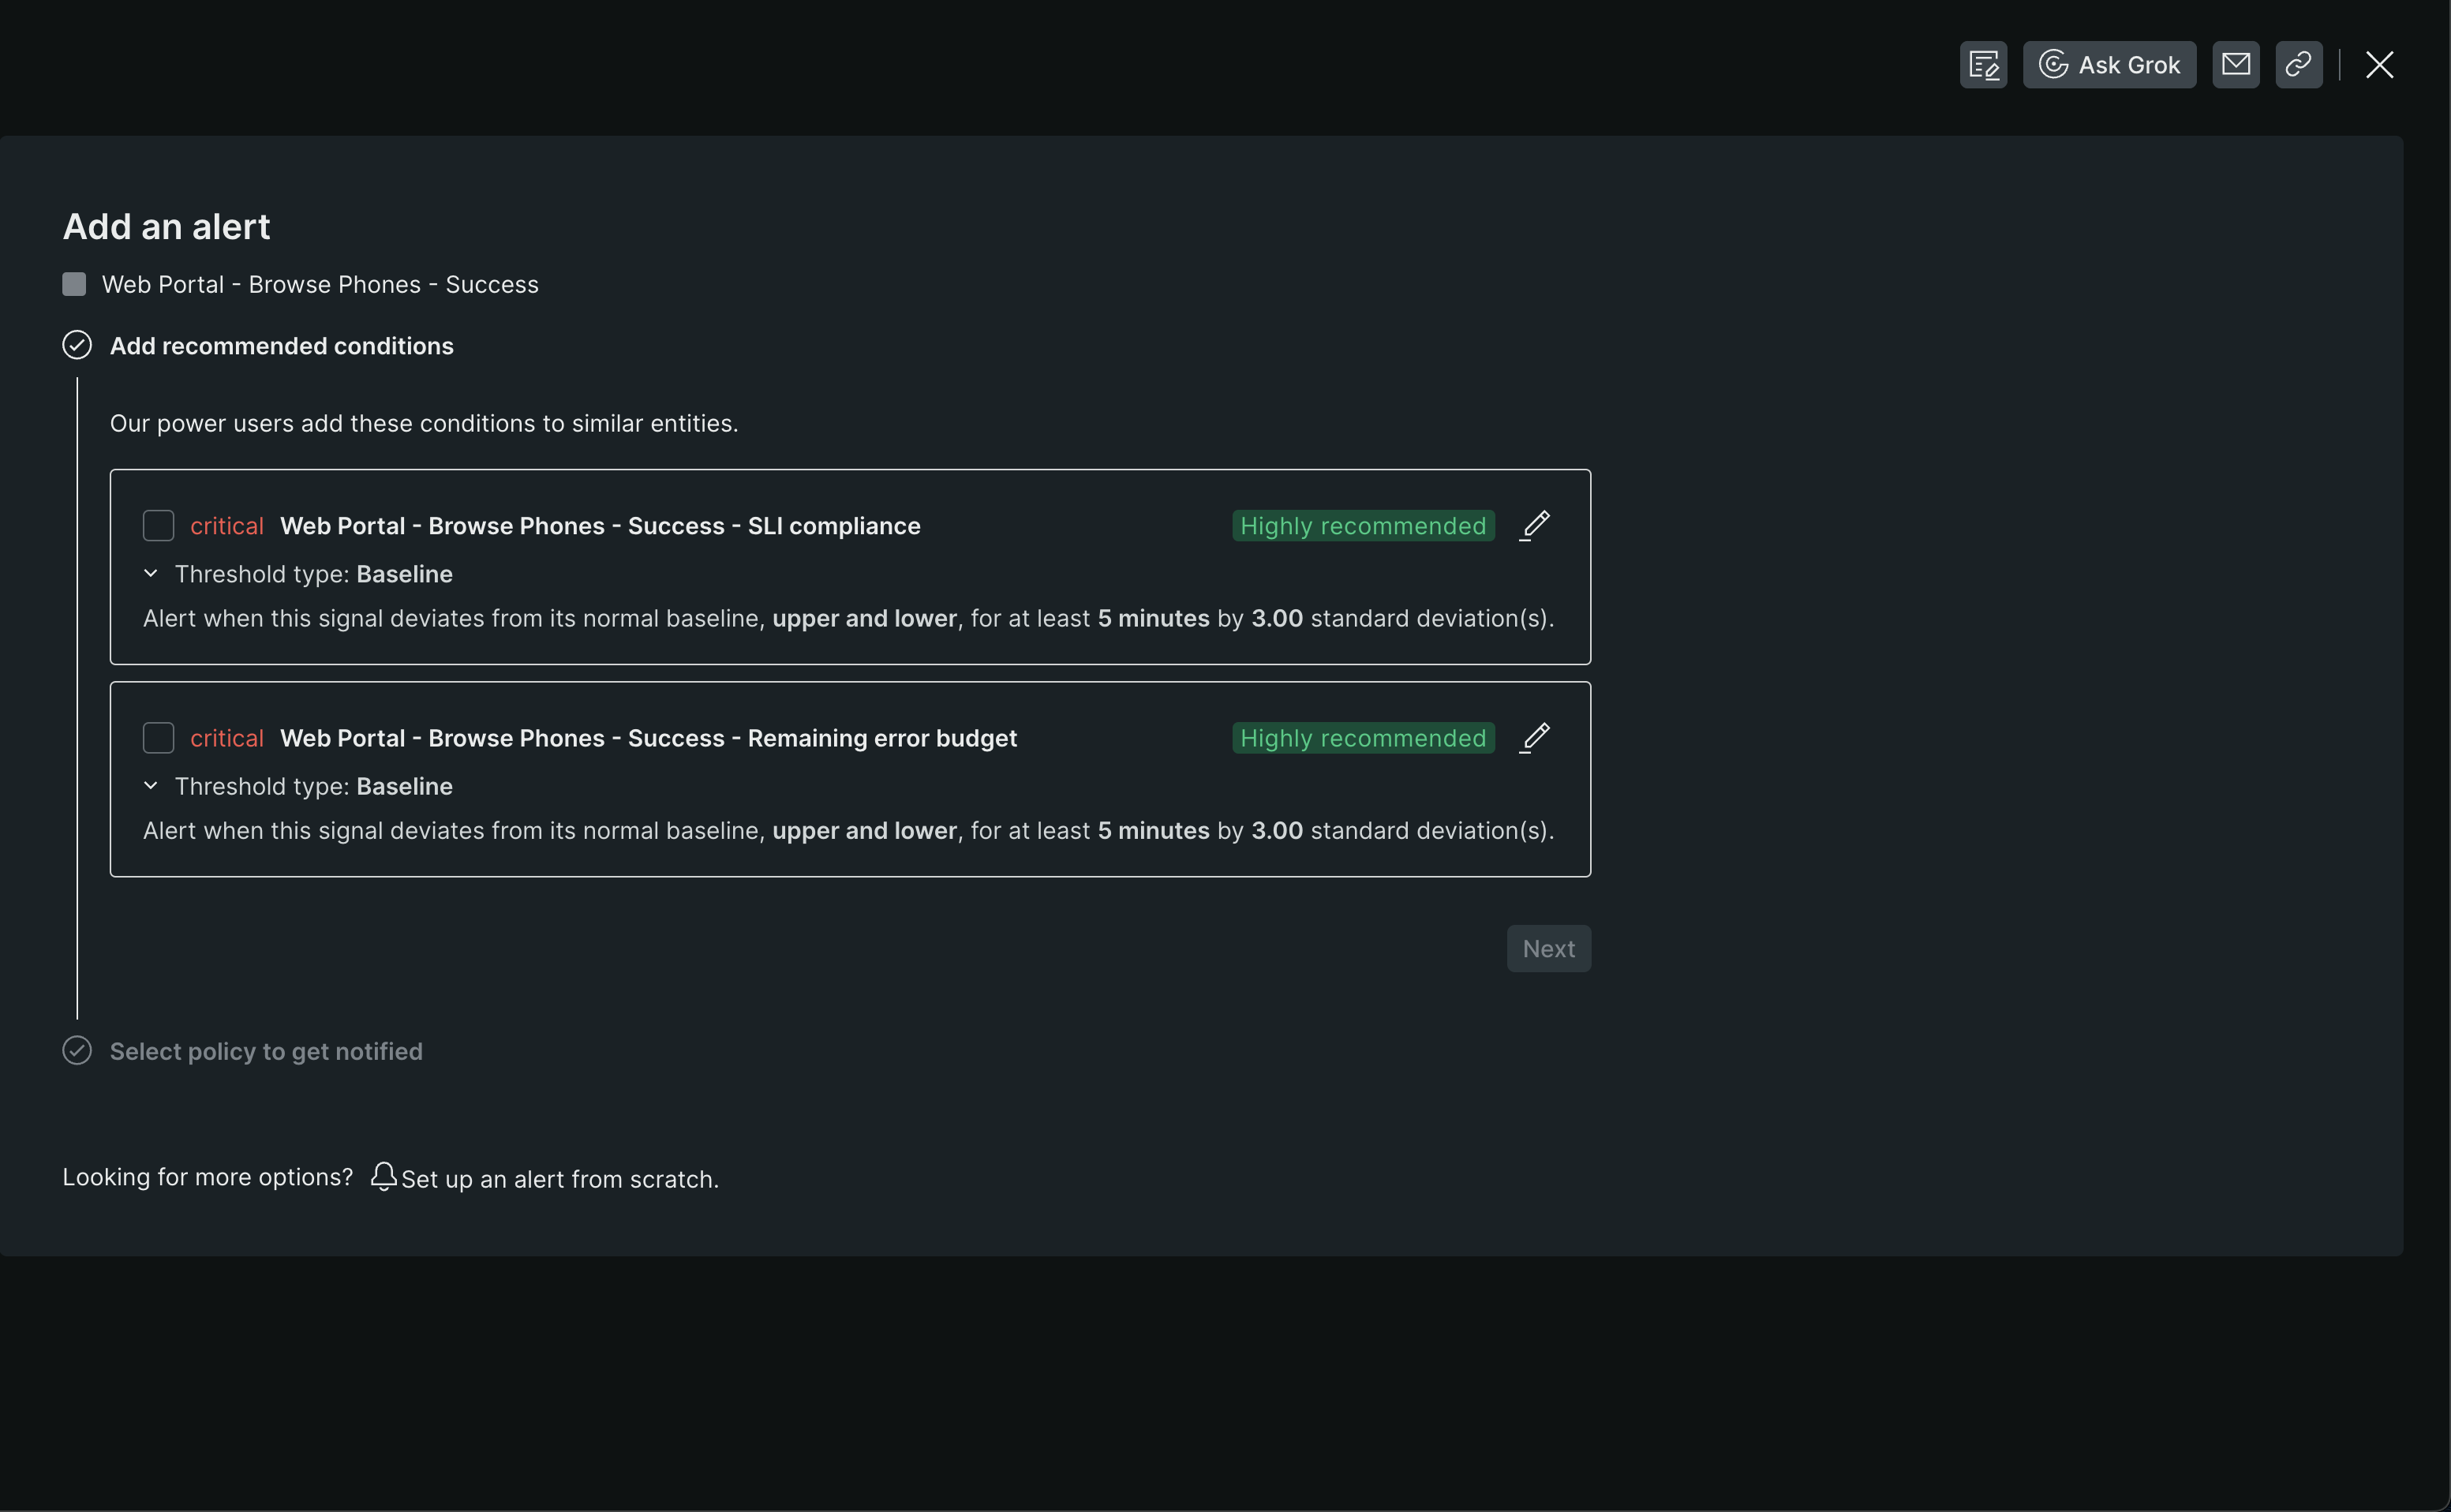Click the Ask Grok button
The height and width of the screenshot is (1512, 2451).
2109,65
